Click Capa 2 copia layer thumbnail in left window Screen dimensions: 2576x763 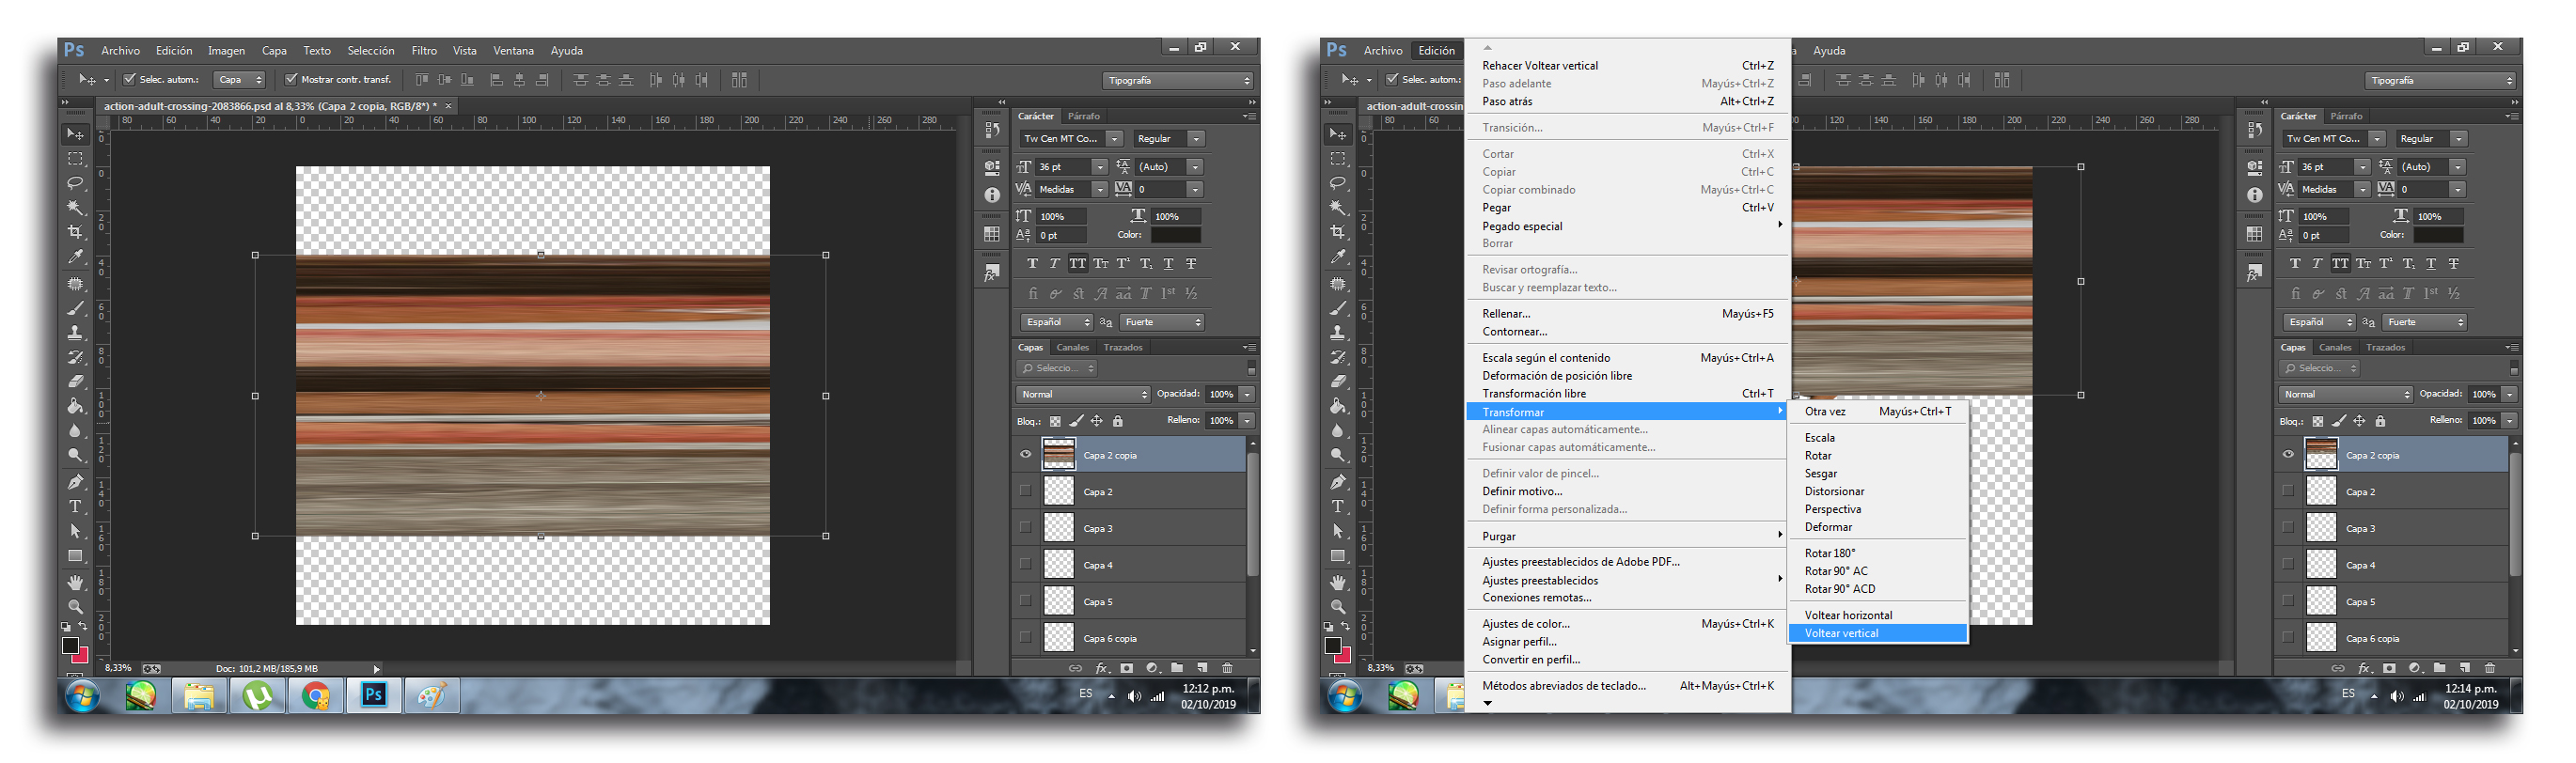(1059, 455)
